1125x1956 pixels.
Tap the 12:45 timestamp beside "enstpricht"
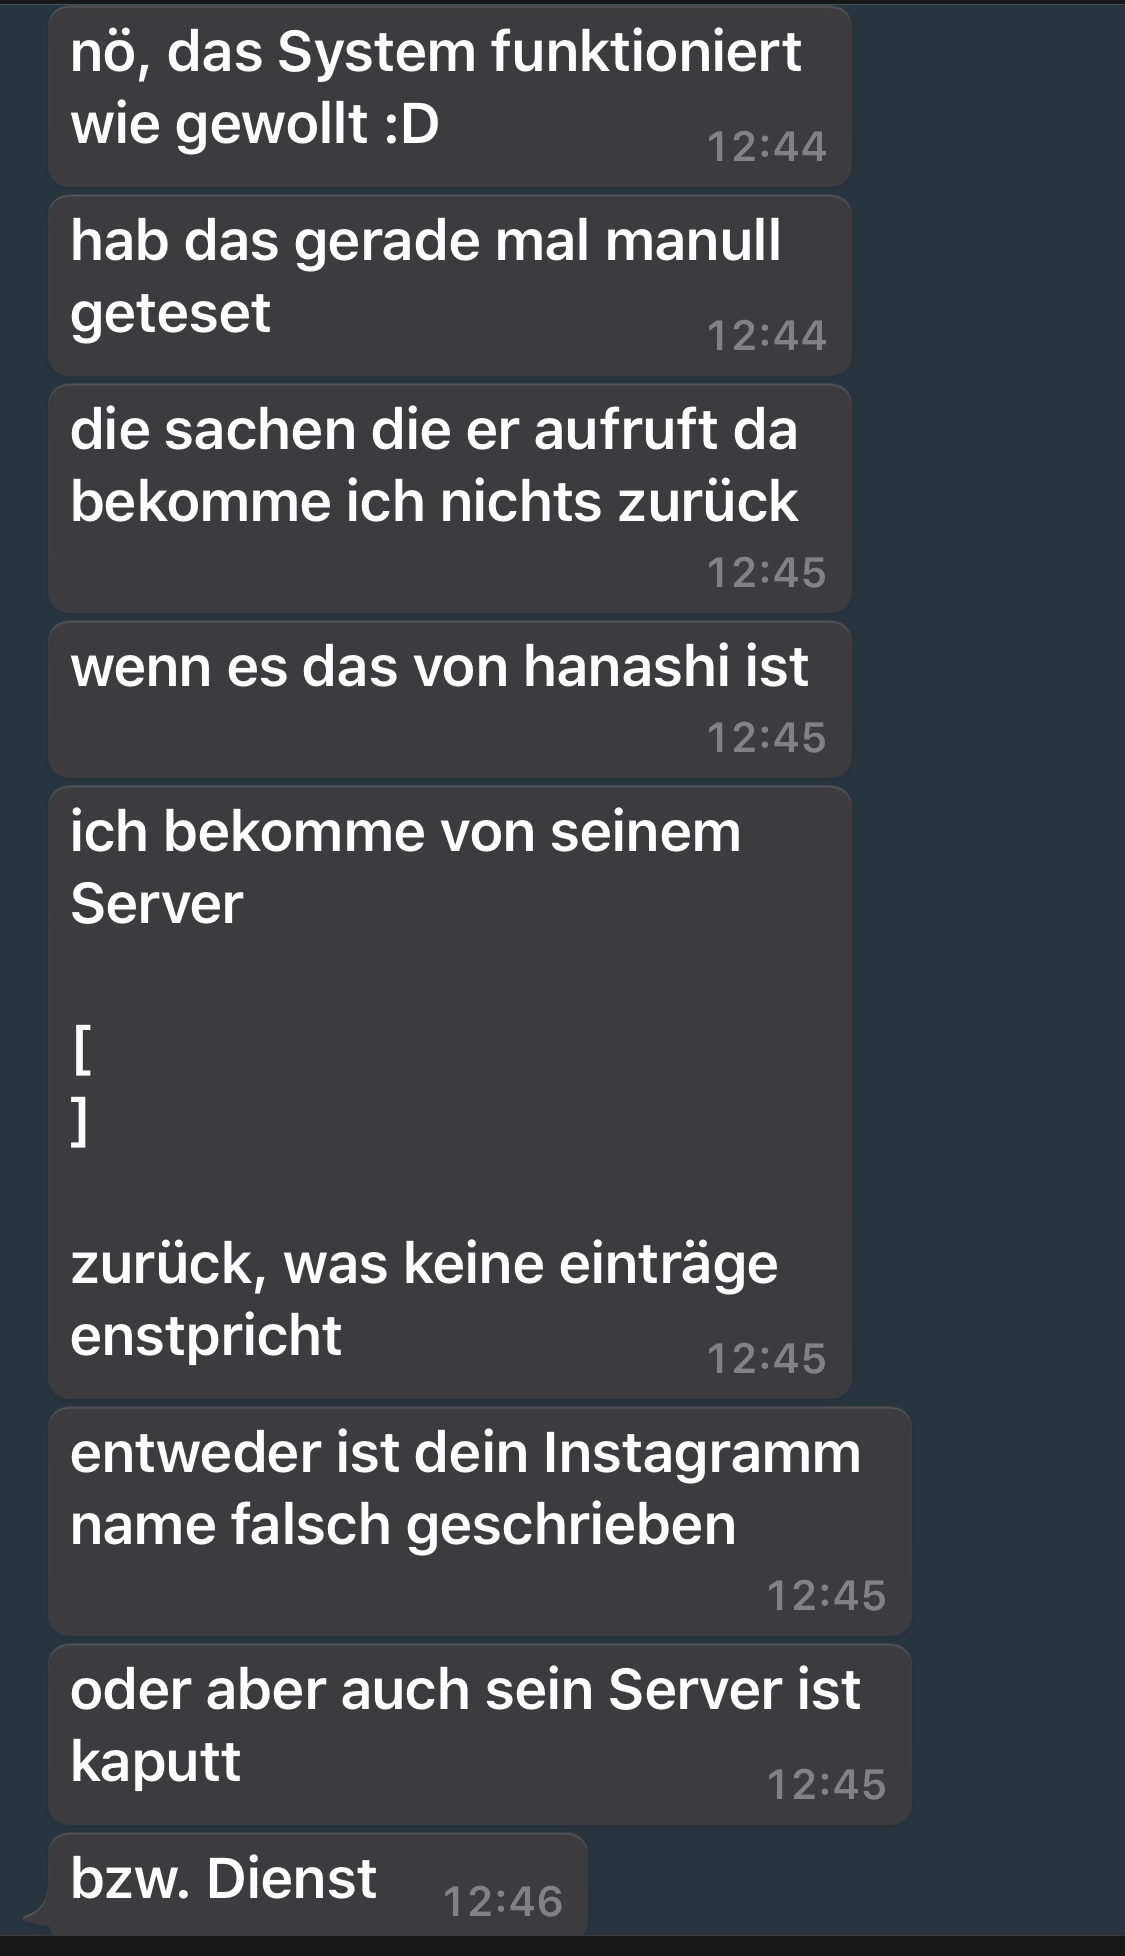pos(767,1359)
